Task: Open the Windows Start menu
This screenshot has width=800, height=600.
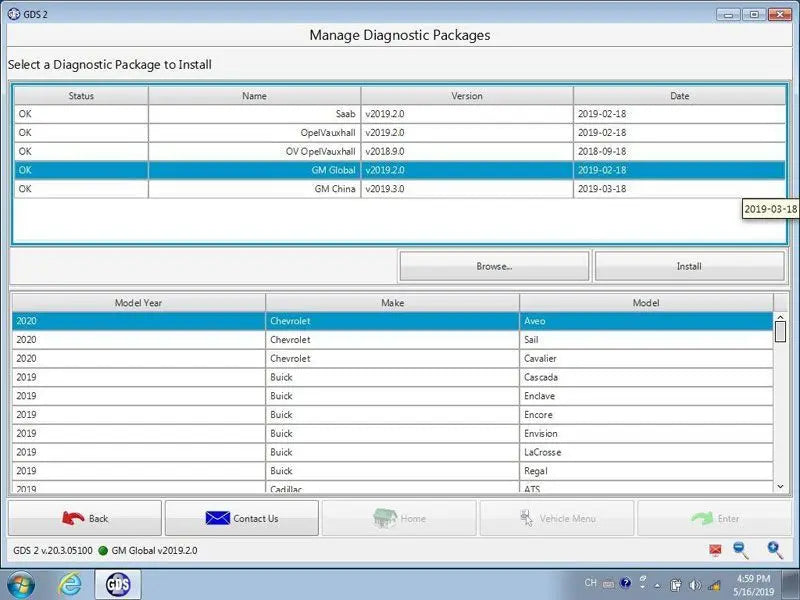Action: tap(20, 583)
